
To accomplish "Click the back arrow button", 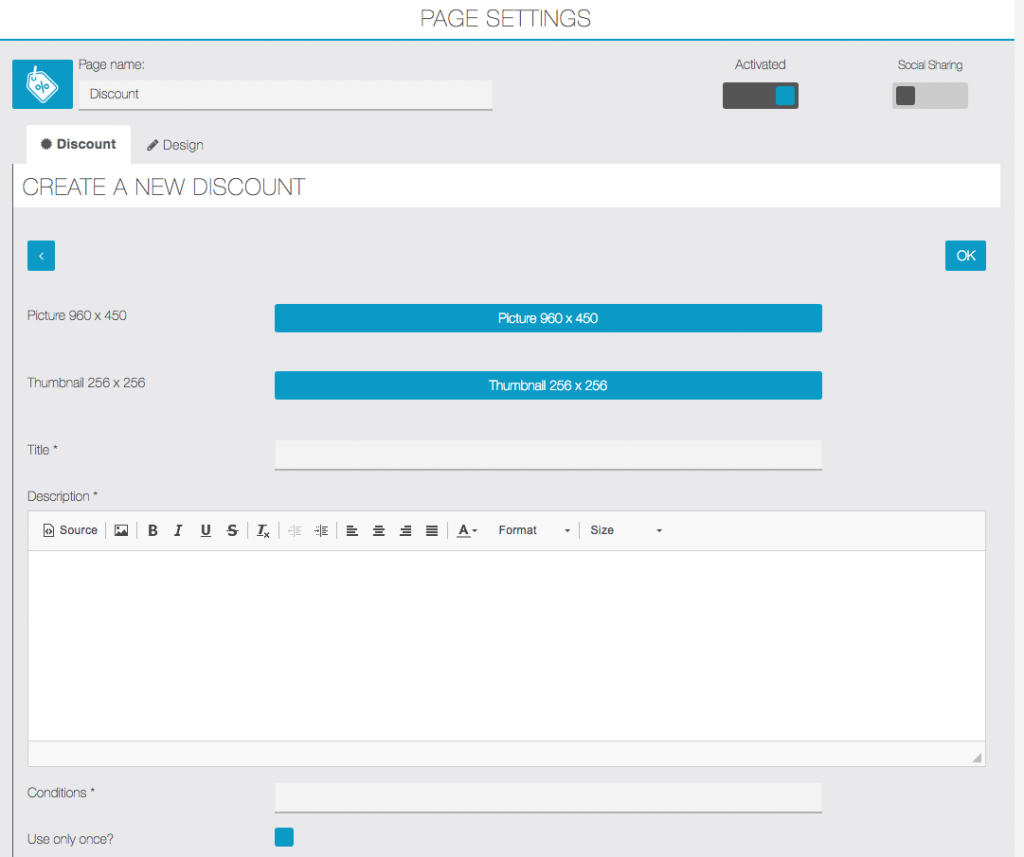I will tap(41, 256).
